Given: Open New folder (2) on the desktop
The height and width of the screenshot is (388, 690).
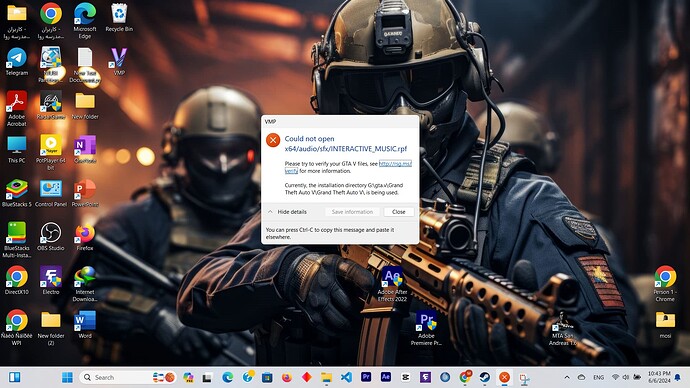Looking at the screenshot, I should (51, 328).
